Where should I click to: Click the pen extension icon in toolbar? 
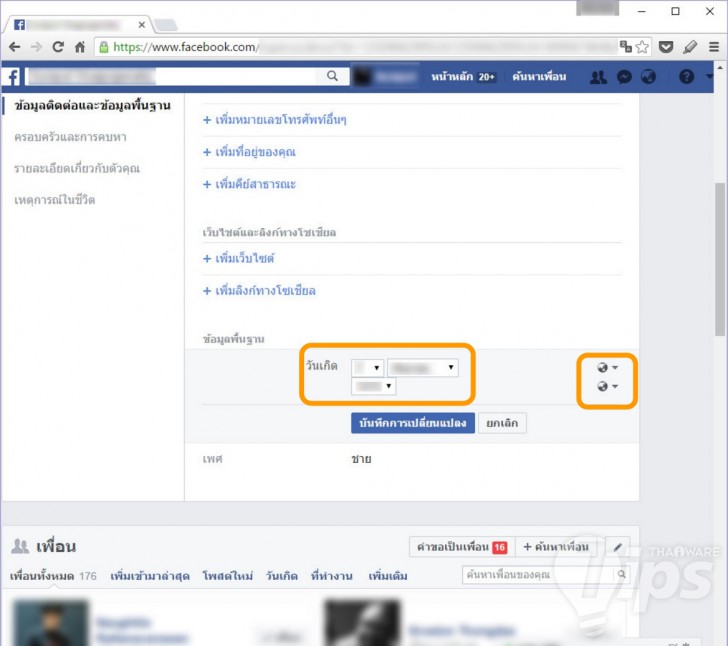pyautogui.click(x=690, y=47)
